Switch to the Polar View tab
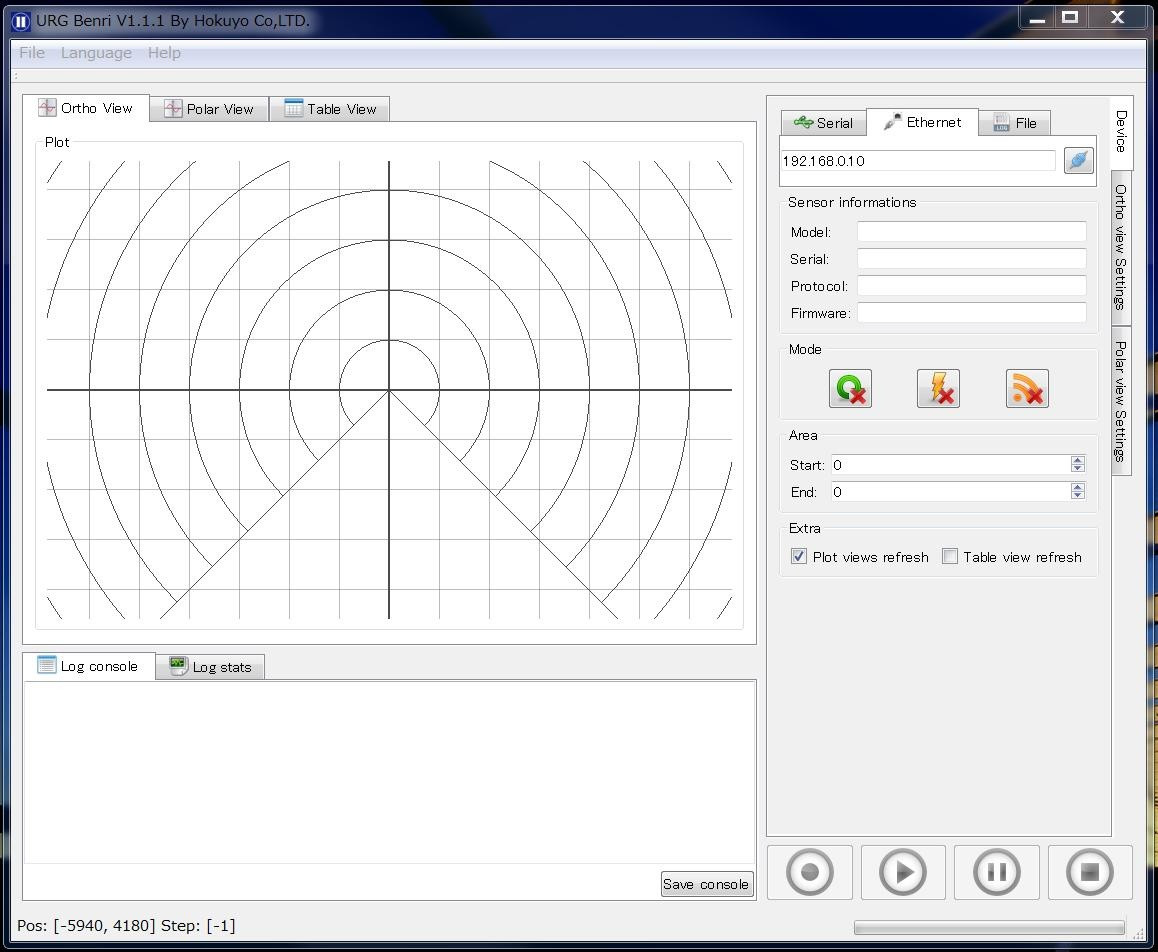This screenshot has width=1158, height=952. pyautogui.click(x=209, y=109)
